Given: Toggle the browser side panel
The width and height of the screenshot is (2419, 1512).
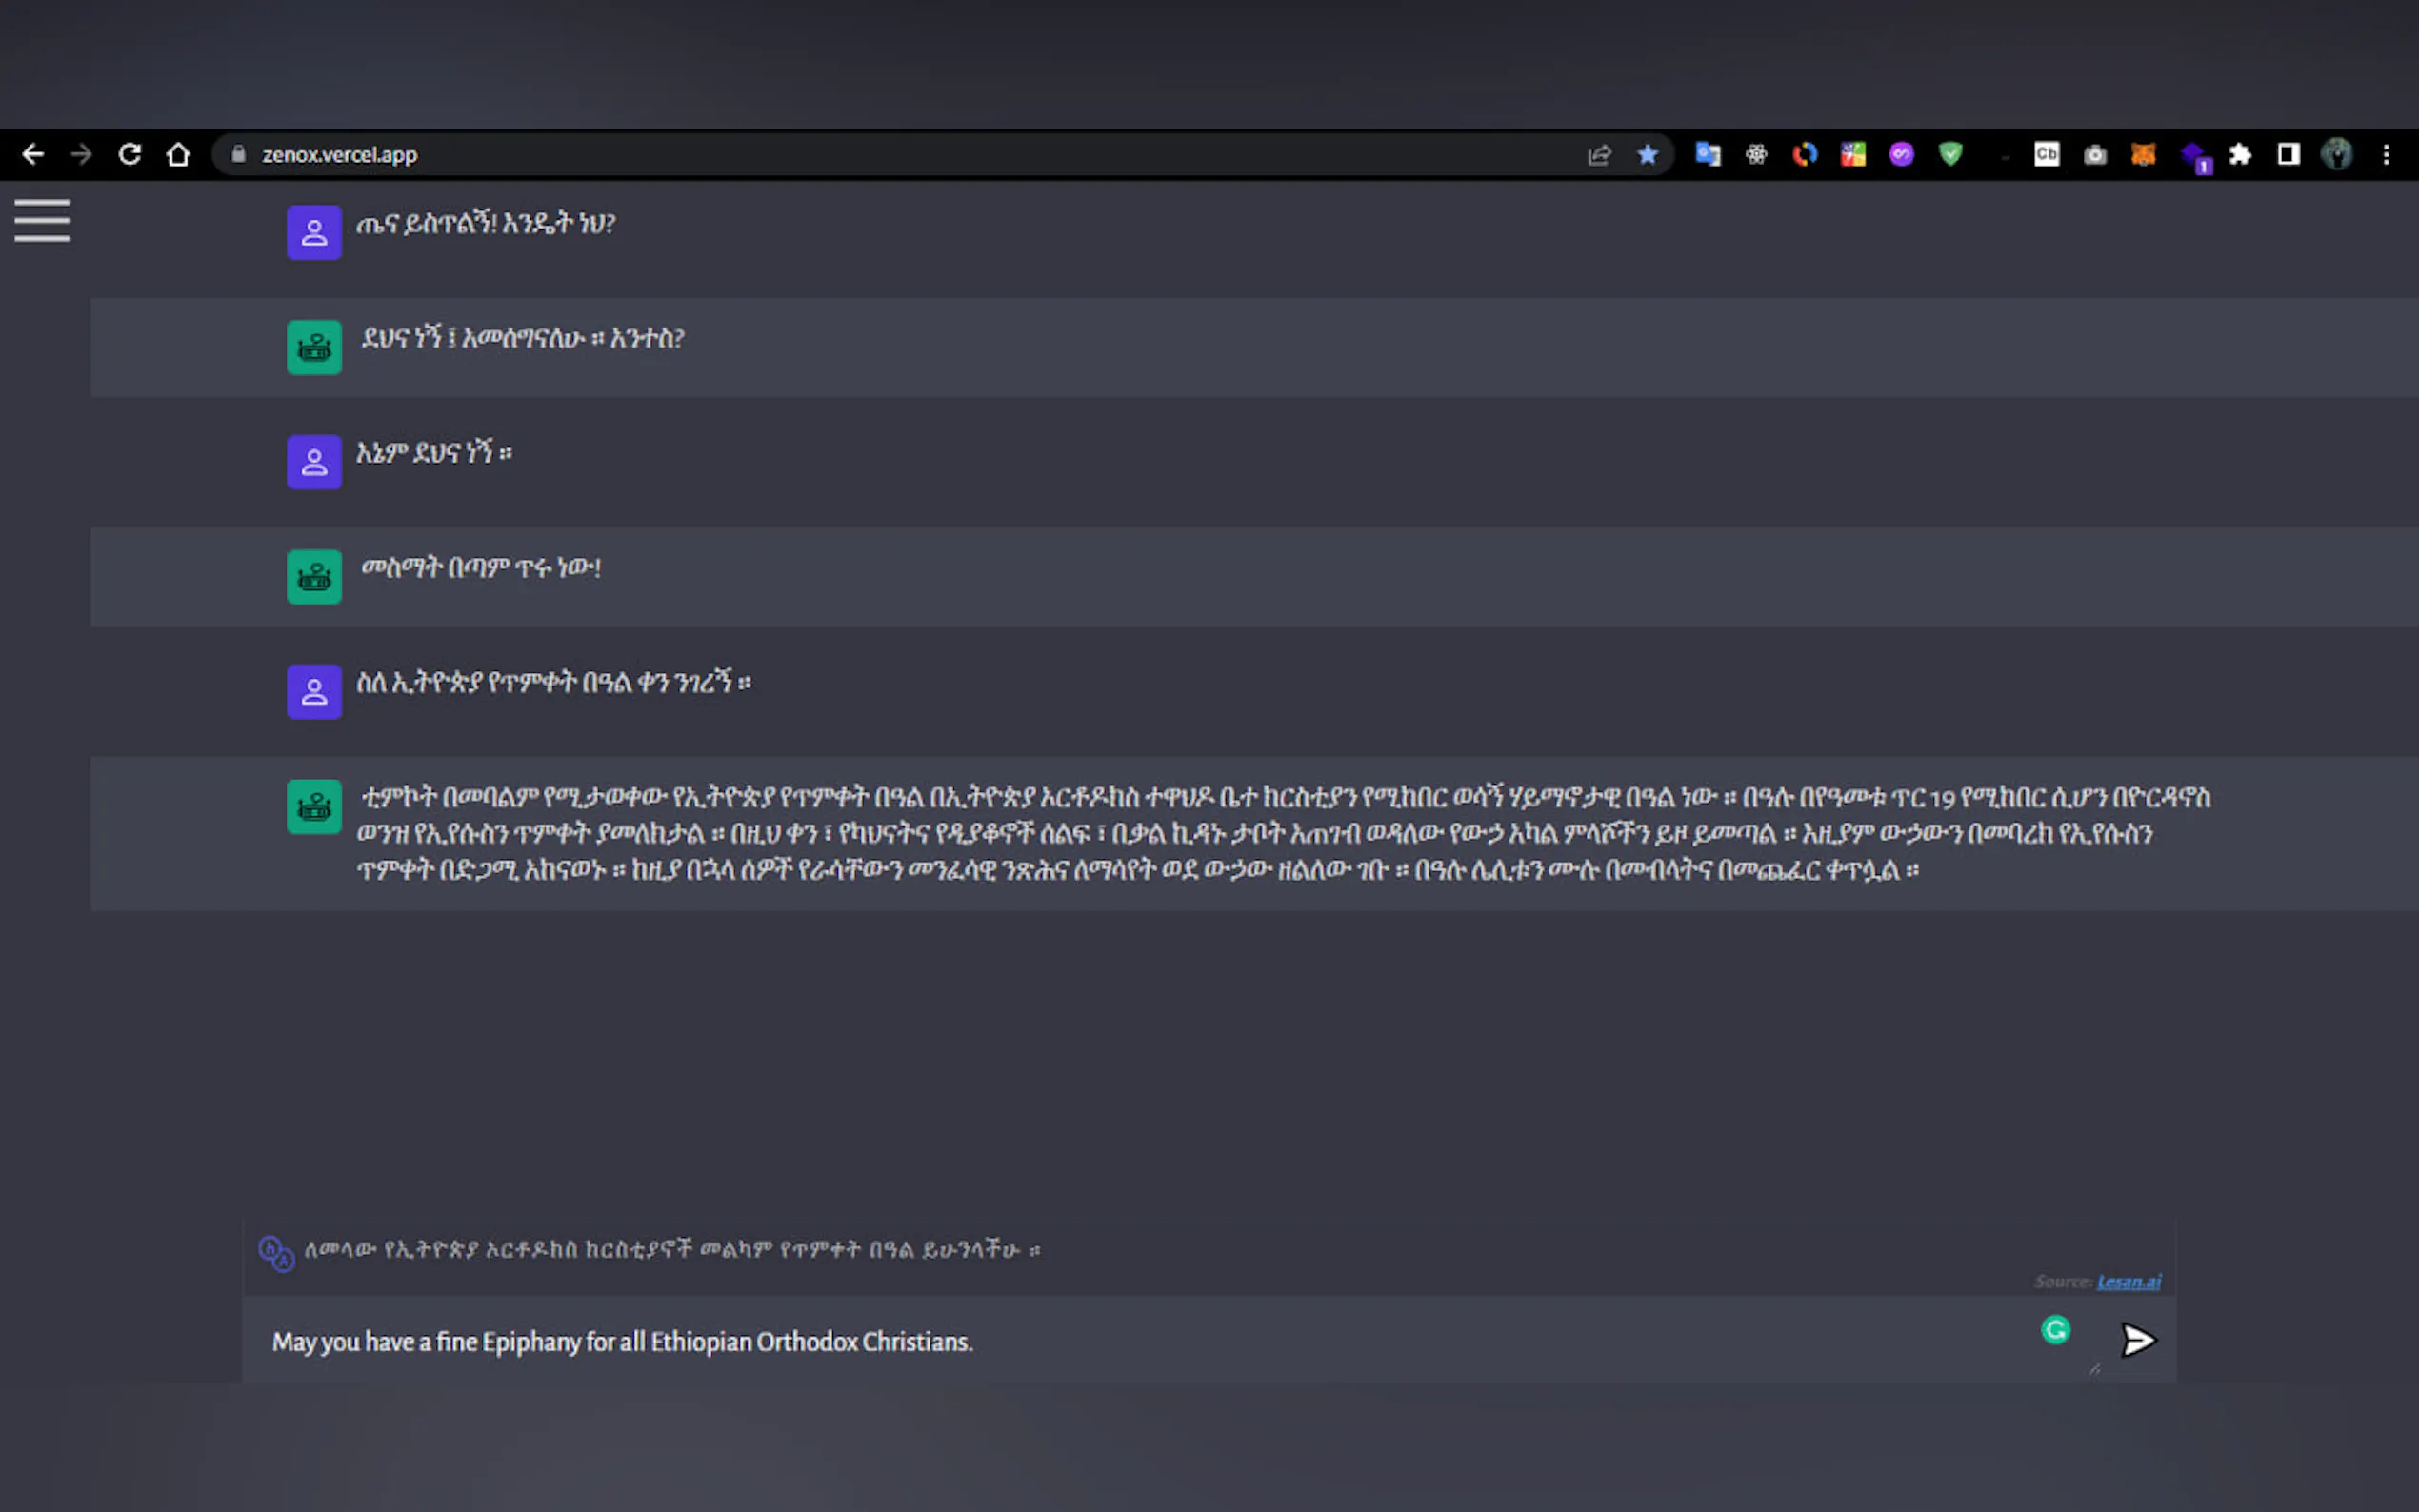Looking at the screenshot, I should click(2288, 154).
